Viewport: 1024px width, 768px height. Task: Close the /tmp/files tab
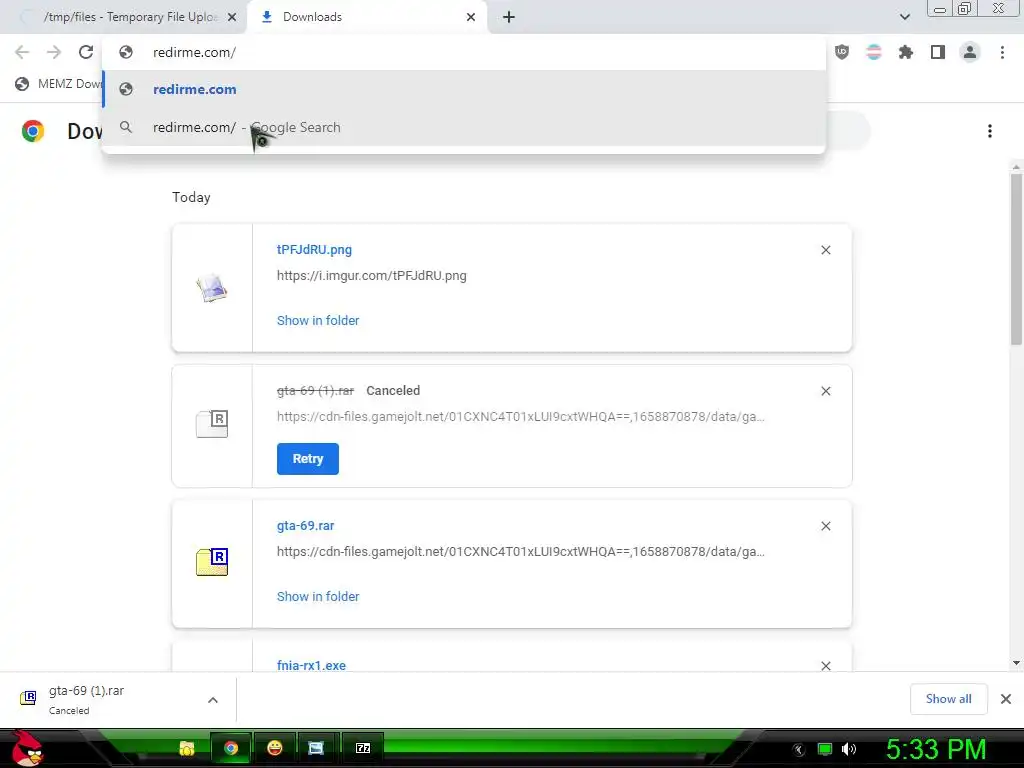pyautogui.click(x=232, y=17)
